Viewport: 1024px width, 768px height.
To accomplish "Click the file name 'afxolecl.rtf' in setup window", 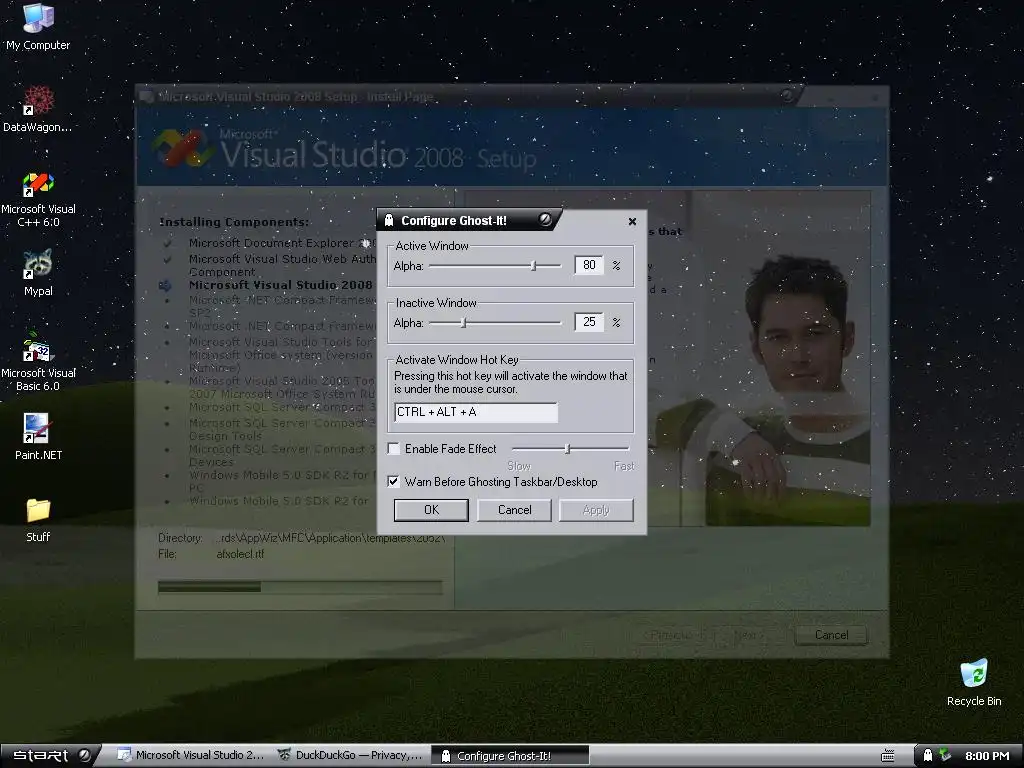I will pos(240,554).
